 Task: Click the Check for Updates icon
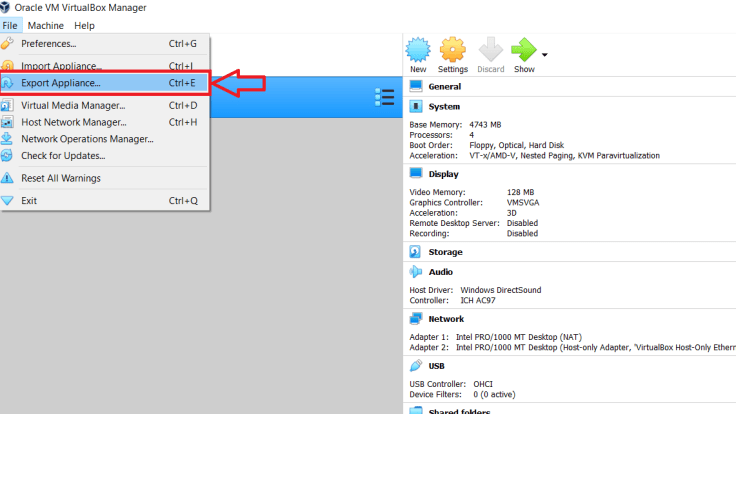8,155
